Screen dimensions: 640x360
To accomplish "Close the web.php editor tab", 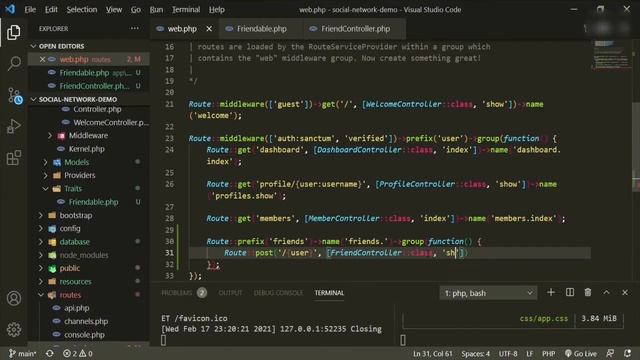I will (209, 29).
